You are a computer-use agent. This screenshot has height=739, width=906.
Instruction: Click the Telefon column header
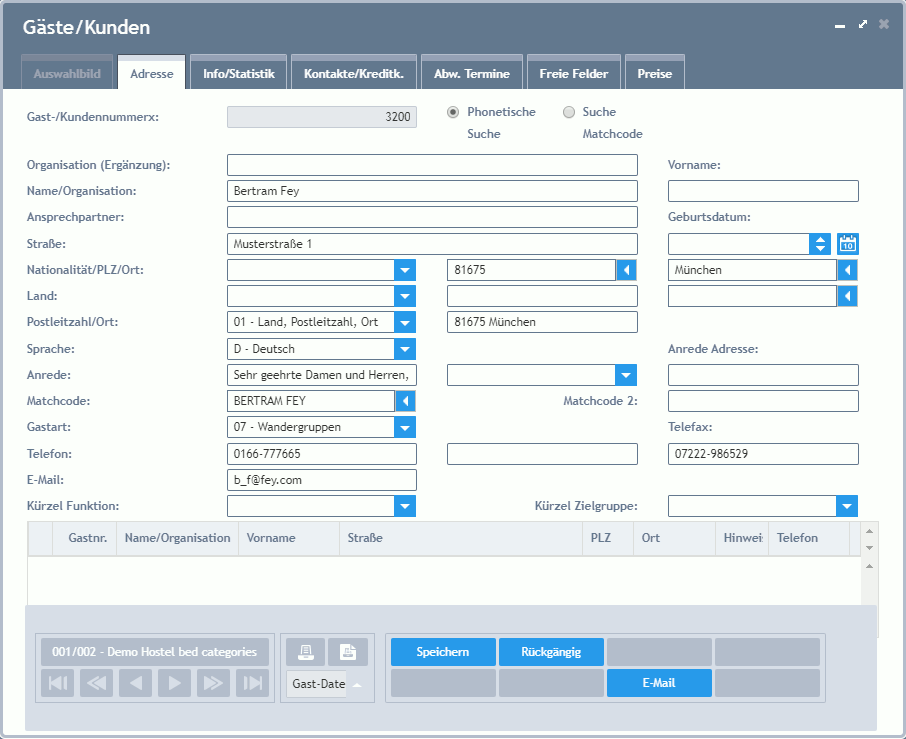tap(809, 538)
